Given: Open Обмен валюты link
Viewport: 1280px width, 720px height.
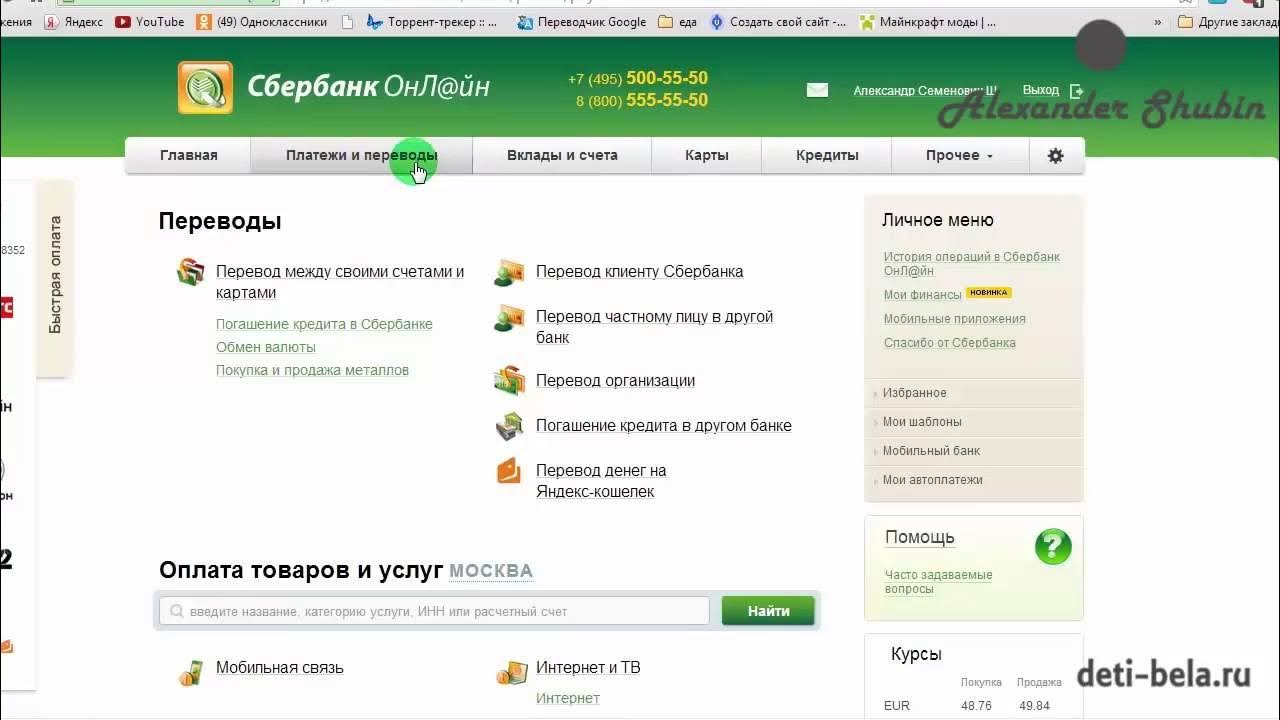Looking at the screenshot, I should point(266,347).
